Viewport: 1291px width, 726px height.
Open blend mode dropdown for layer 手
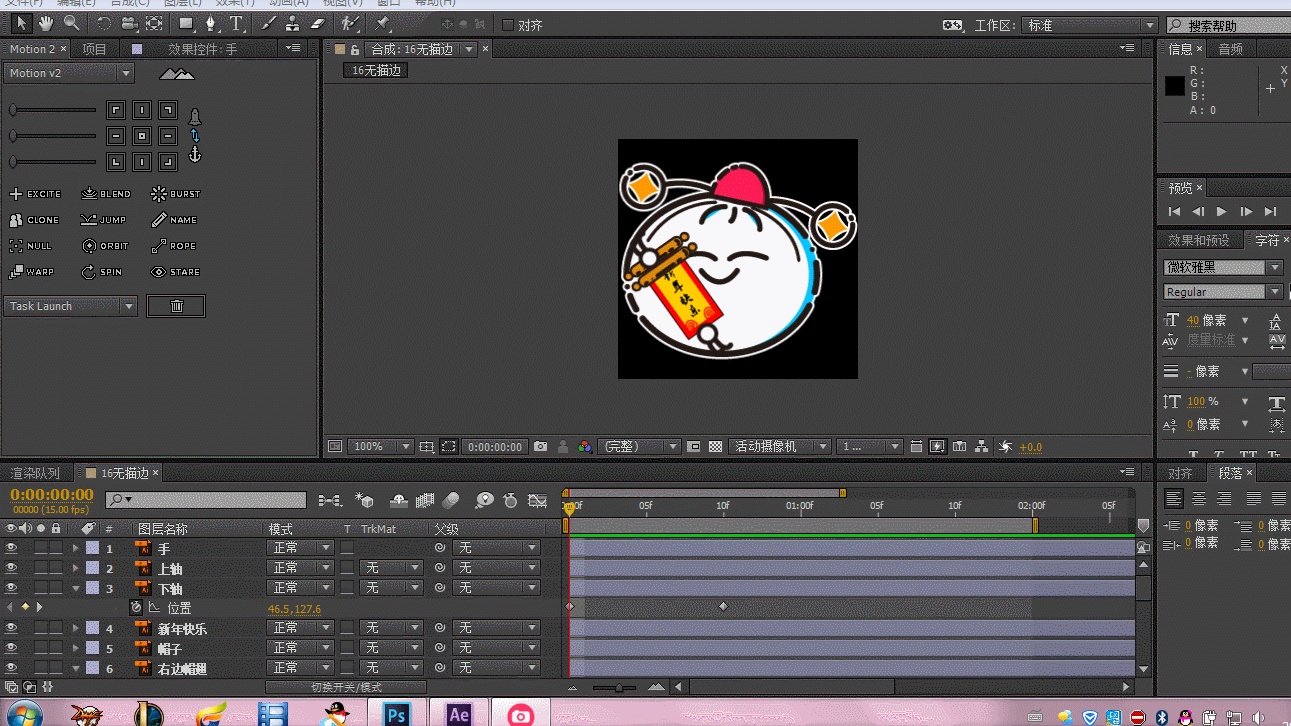tap(300, 548)
